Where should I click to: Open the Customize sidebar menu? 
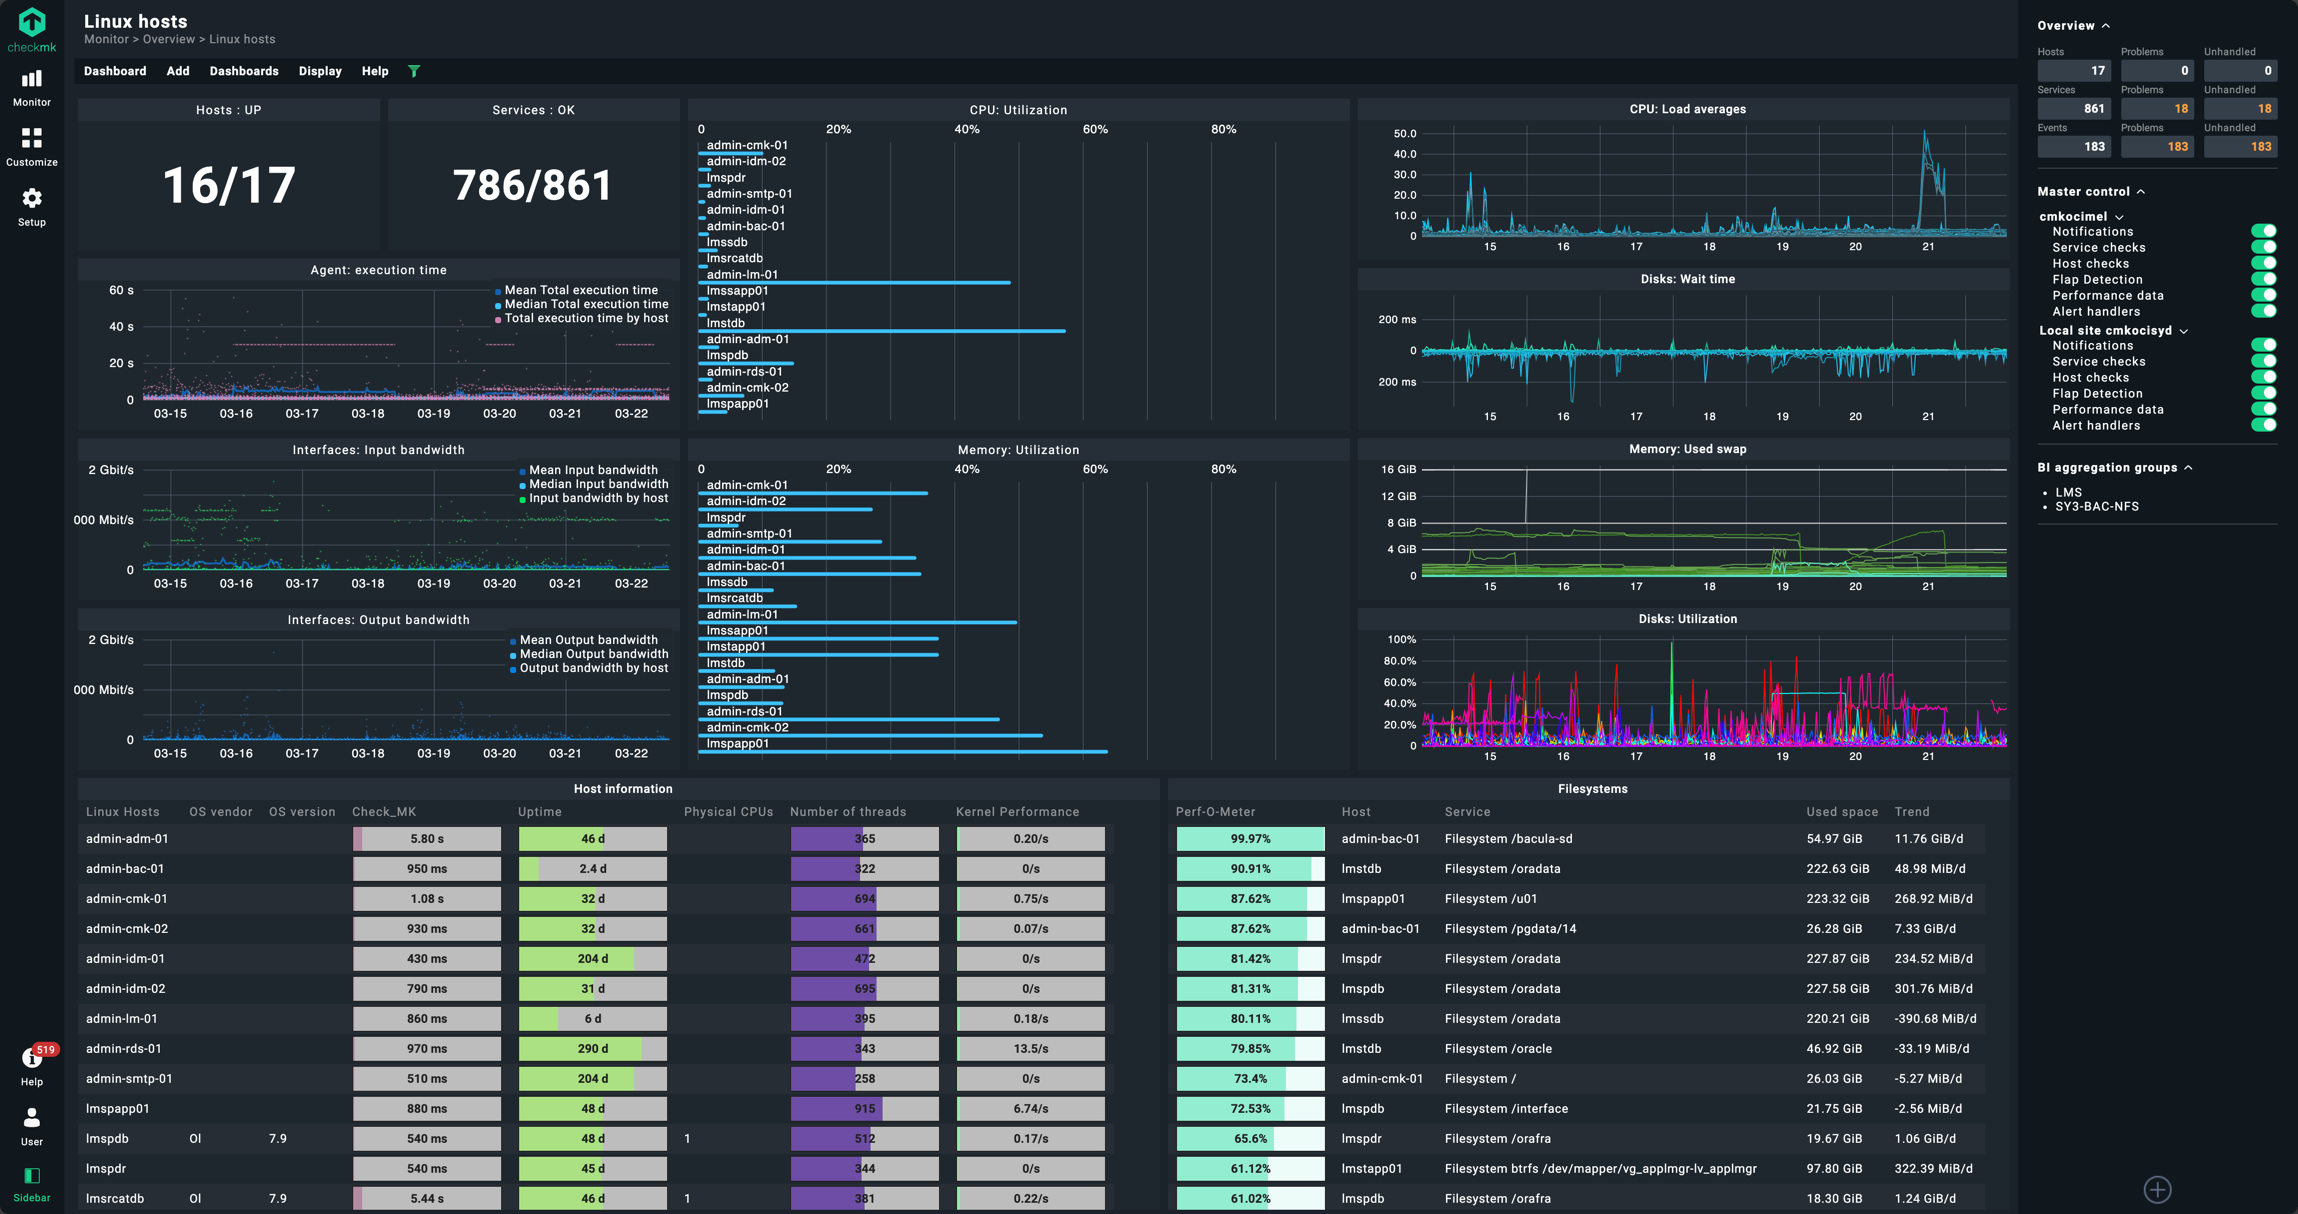coord(32,147)
